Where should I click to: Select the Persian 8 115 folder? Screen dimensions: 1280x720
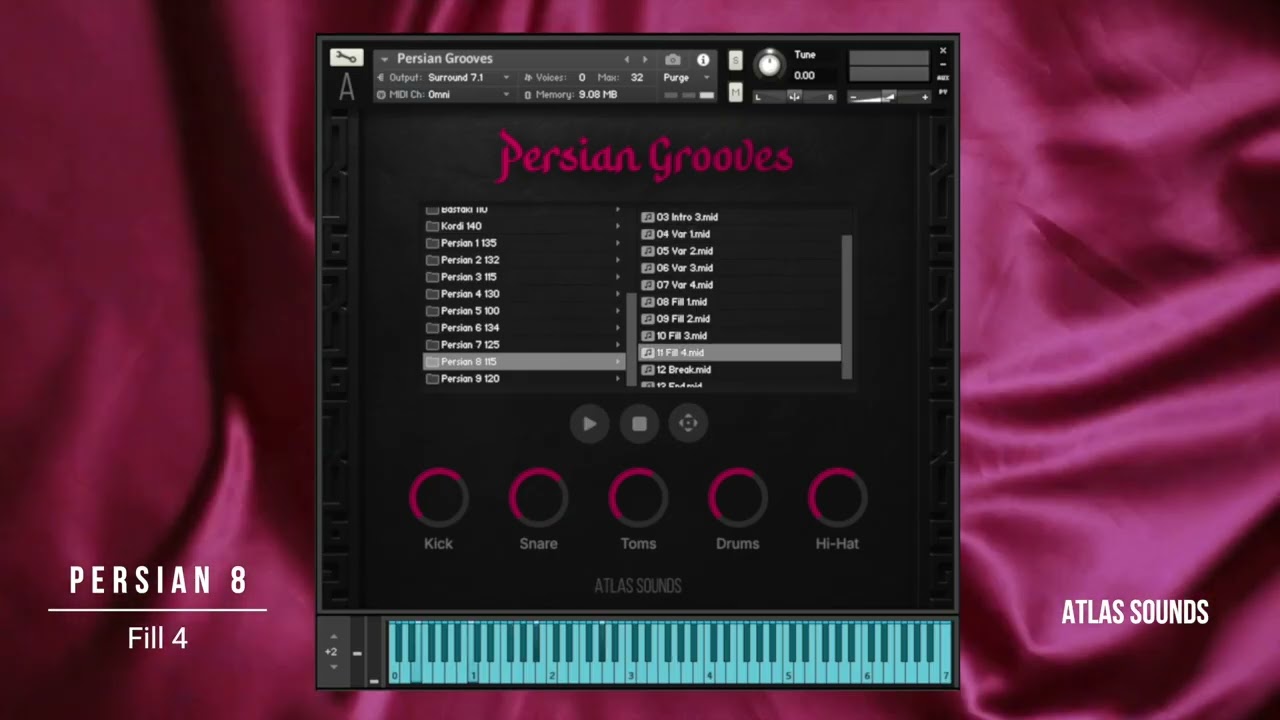point(523,362)
